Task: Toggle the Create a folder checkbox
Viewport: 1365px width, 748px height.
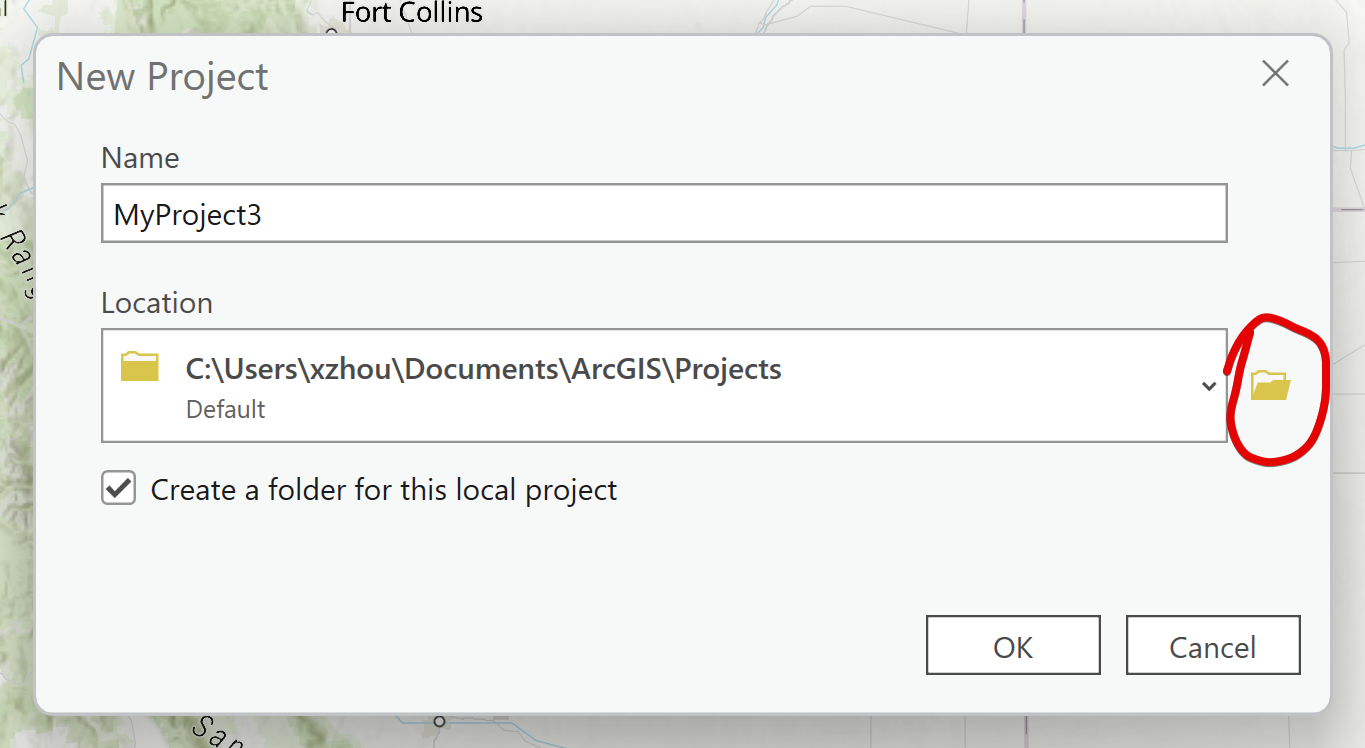Action: (119, 489)
